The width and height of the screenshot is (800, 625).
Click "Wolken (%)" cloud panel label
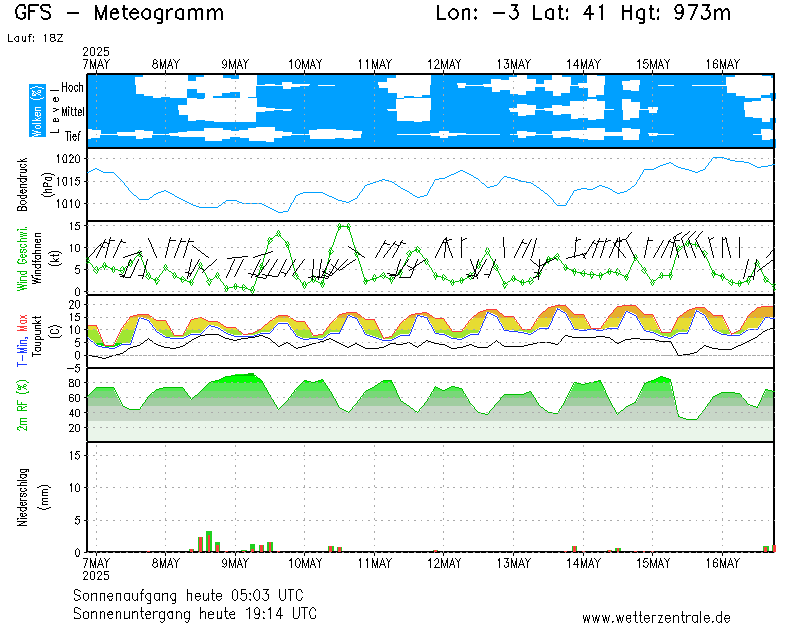(x=37, y=111)
